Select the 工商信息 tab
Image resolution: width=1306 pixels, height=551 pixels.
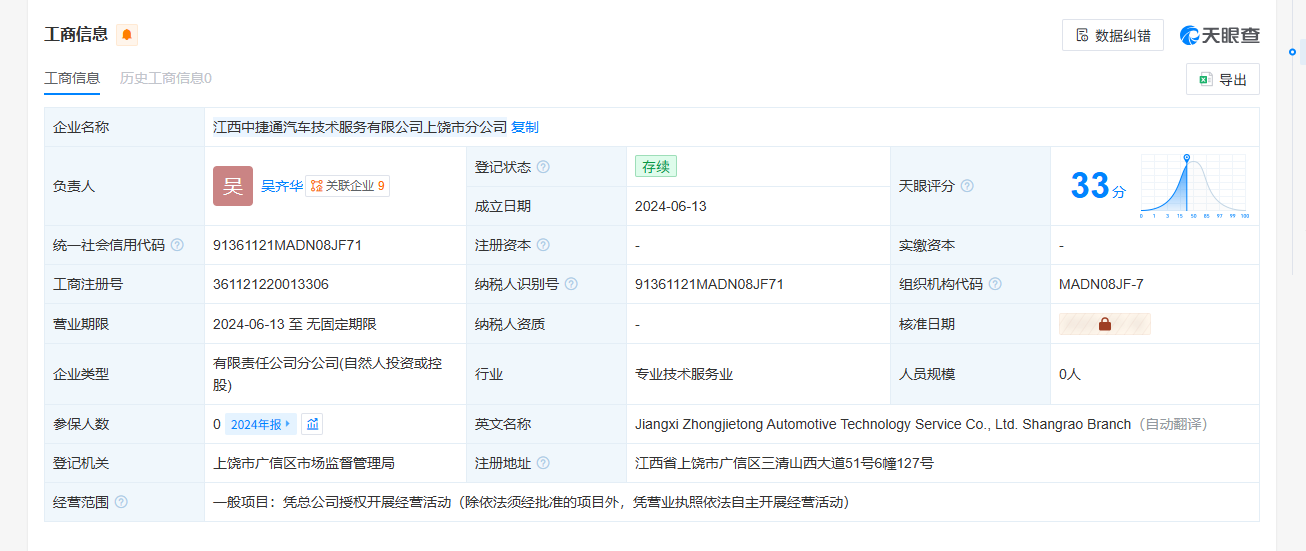[72, 78]
